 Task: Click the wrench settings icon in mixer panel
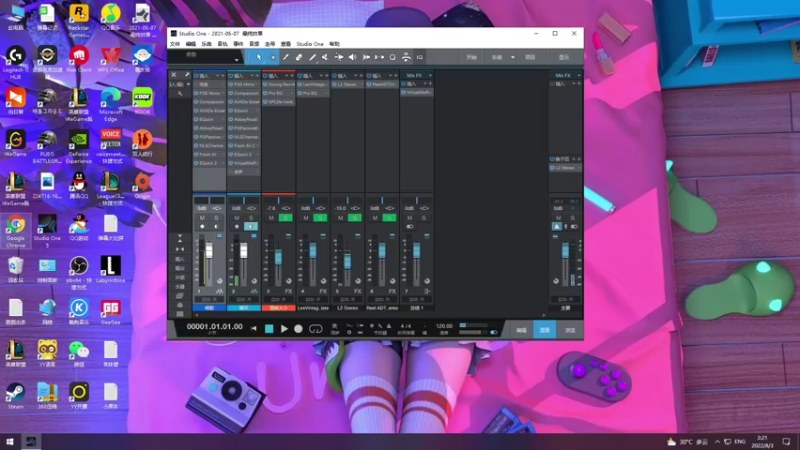(180, 93)
